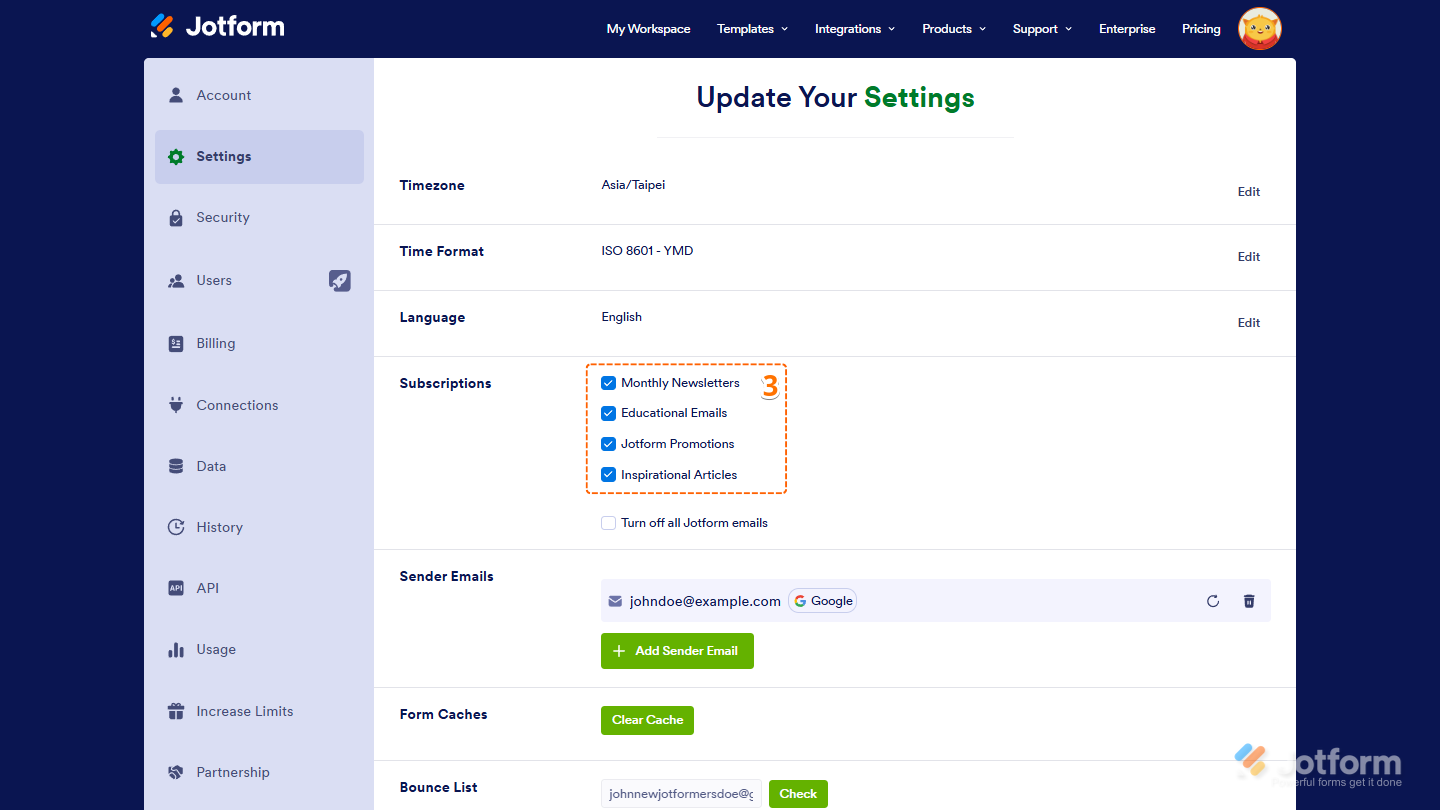Uncheck the Monthly Newsletters subscription
The image size is (1440, 810).
pos(608,382)
